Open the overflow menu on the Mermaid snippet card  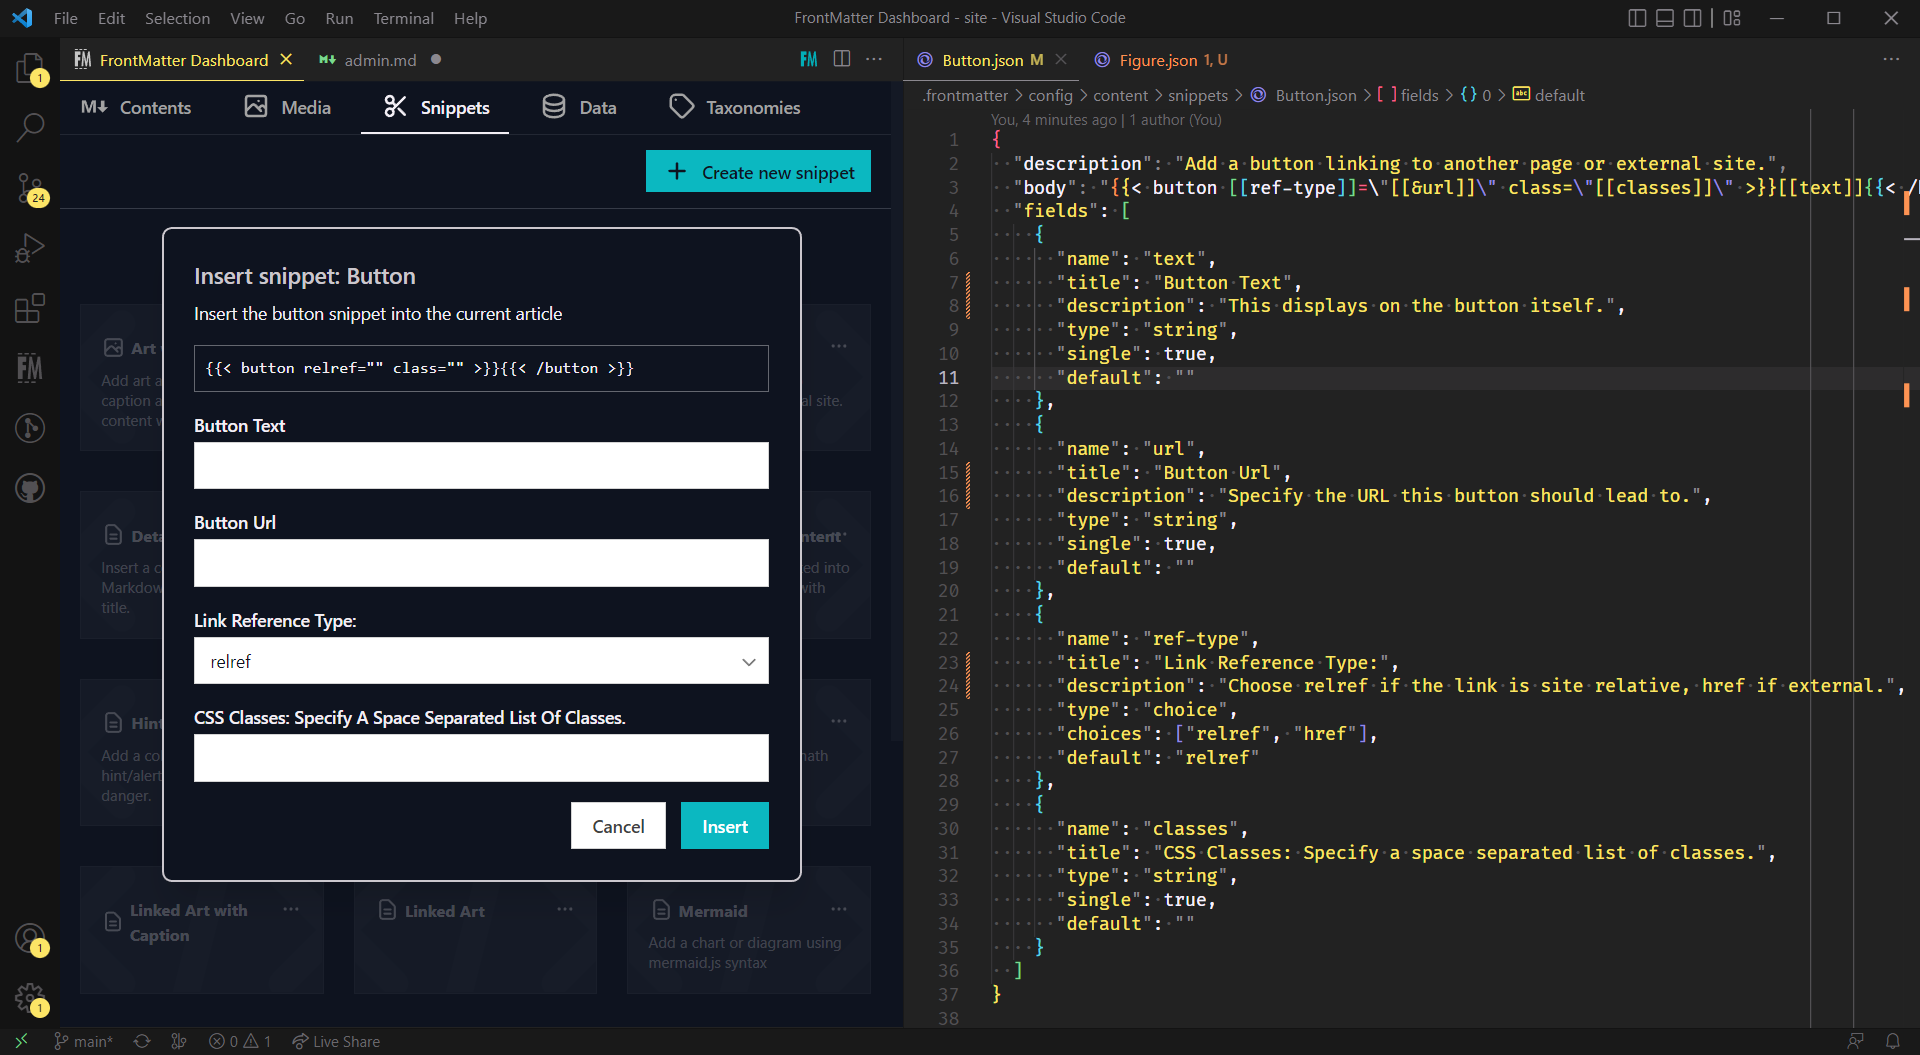838,910
